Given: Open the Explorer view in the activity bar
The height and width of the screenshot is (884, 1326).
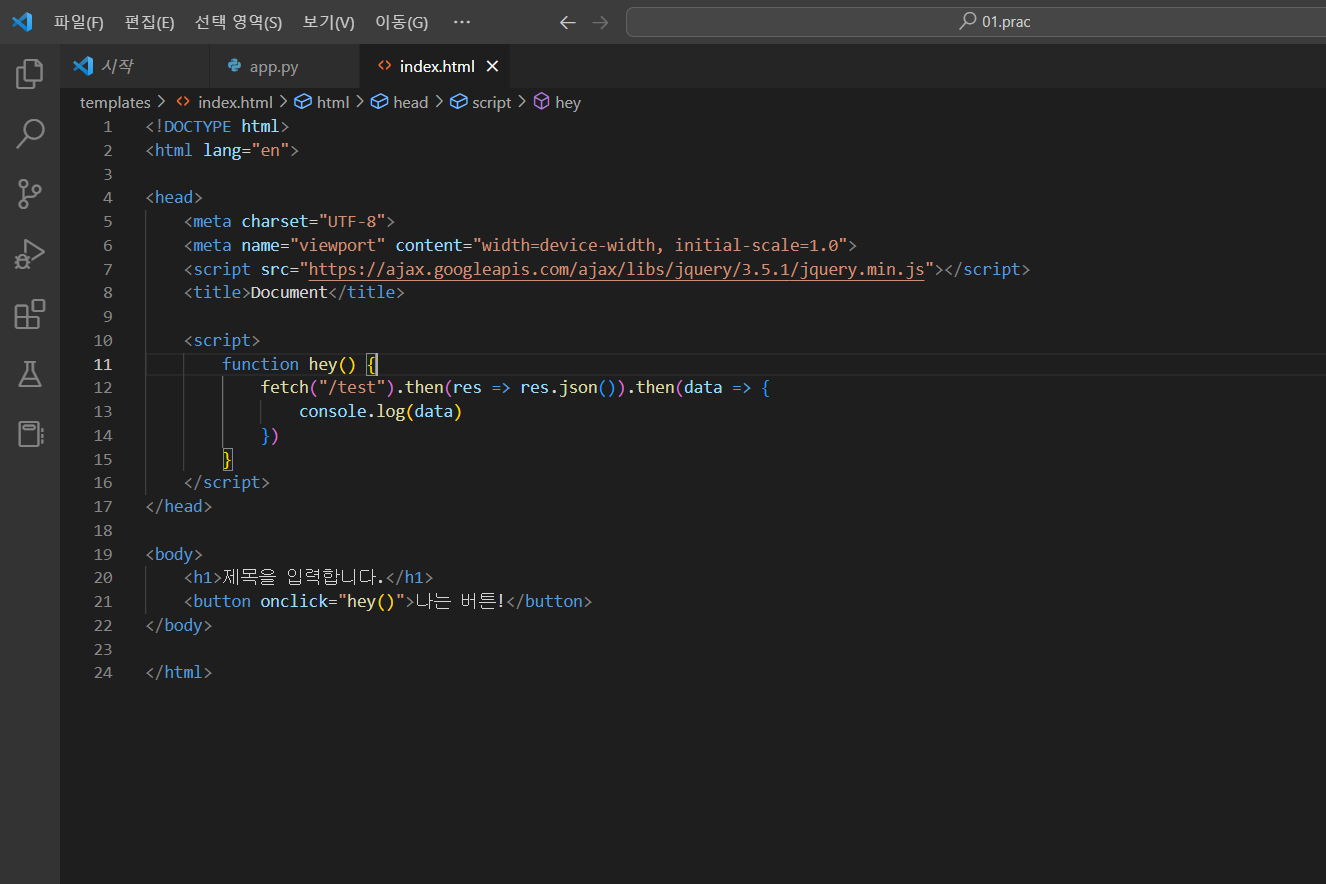Looking at the screenshot, I should click(30, 74).
